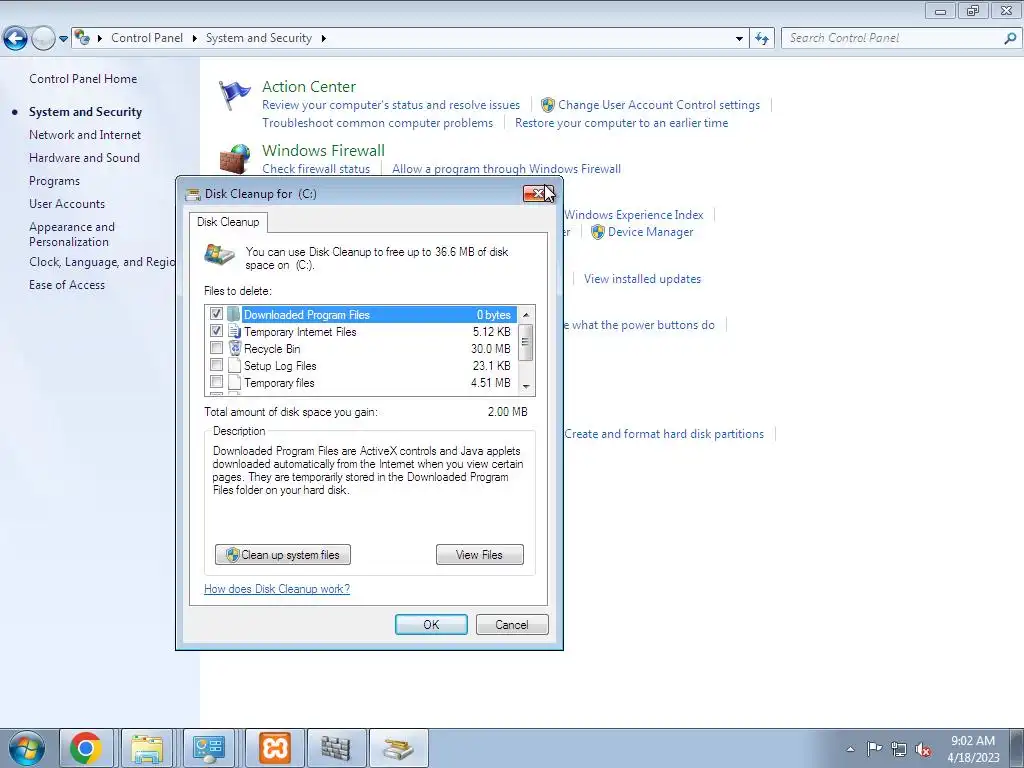Screen dimensions: 1024x768
Task: Check the Recycle Bin checkbox
Action: point(216,347)
